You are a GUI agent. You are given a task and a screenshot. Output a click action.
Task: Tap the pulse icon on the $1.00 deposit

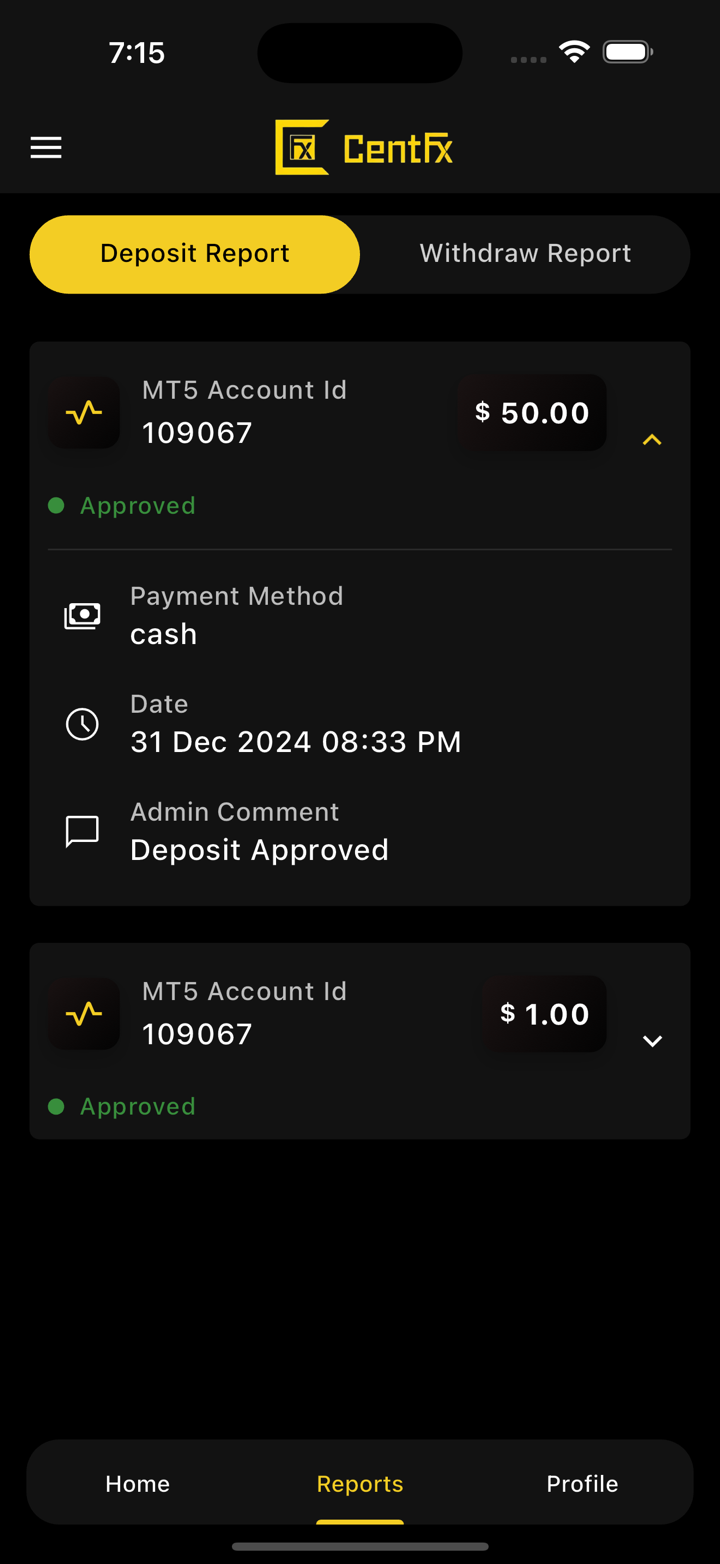tap(84, 1014)
